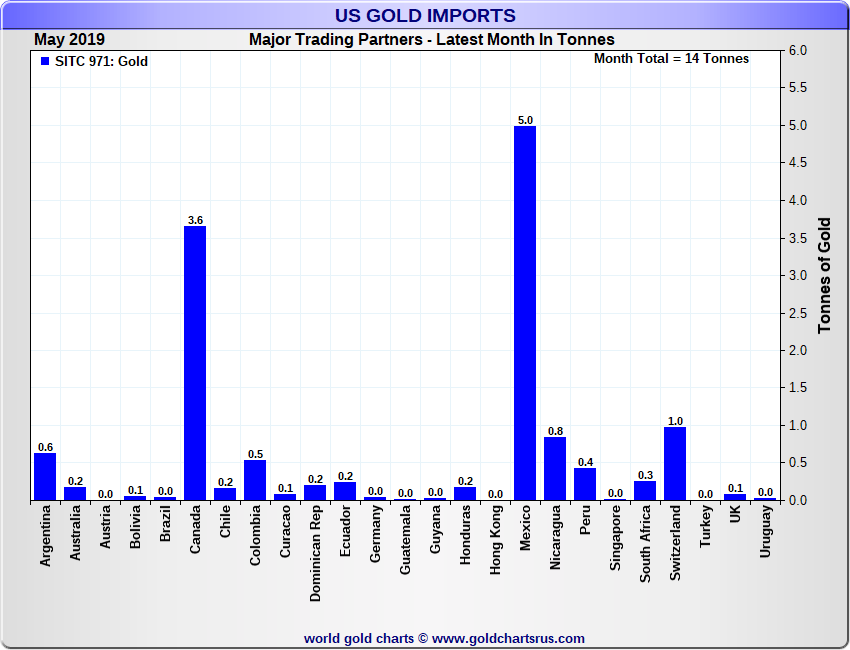
Task: Click the Uruguay axis label
Action: tap(765, 531)
